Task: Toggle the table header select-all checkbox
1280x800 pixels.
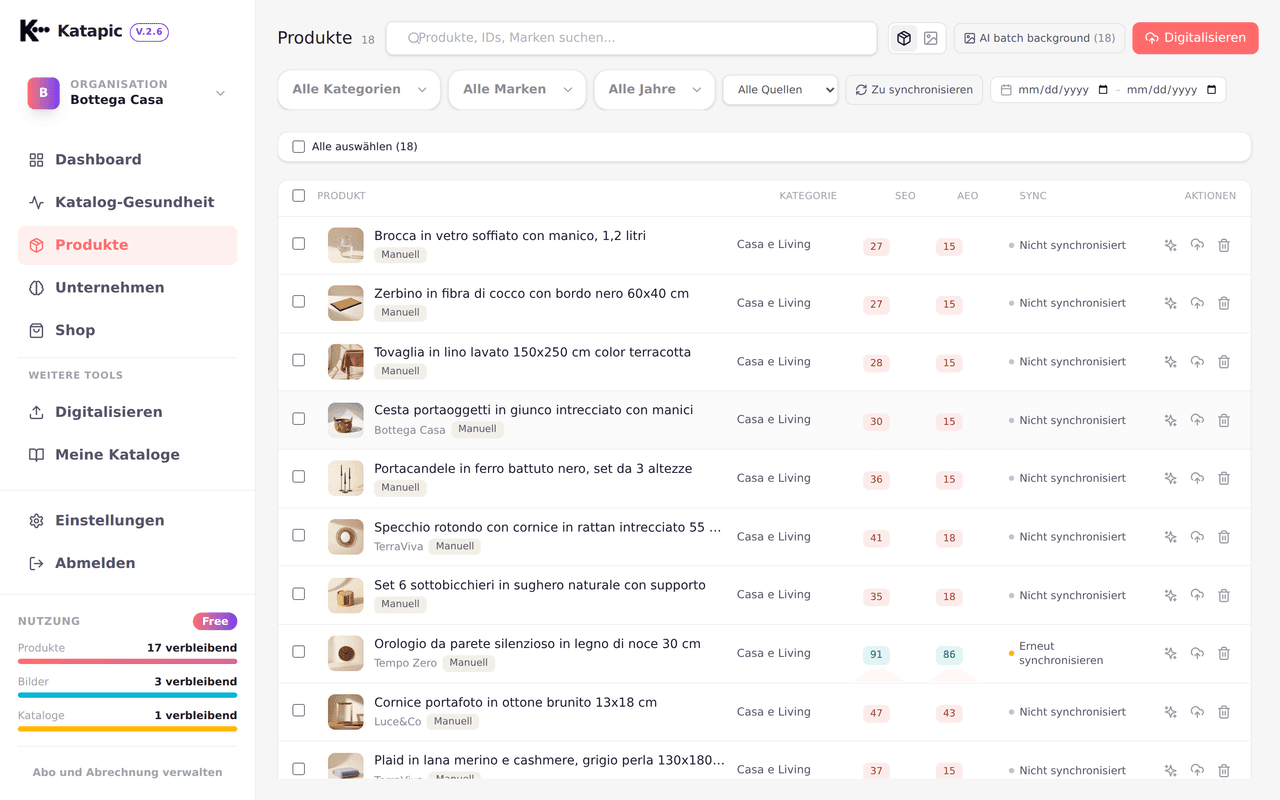Action: (x=298, y=196)
